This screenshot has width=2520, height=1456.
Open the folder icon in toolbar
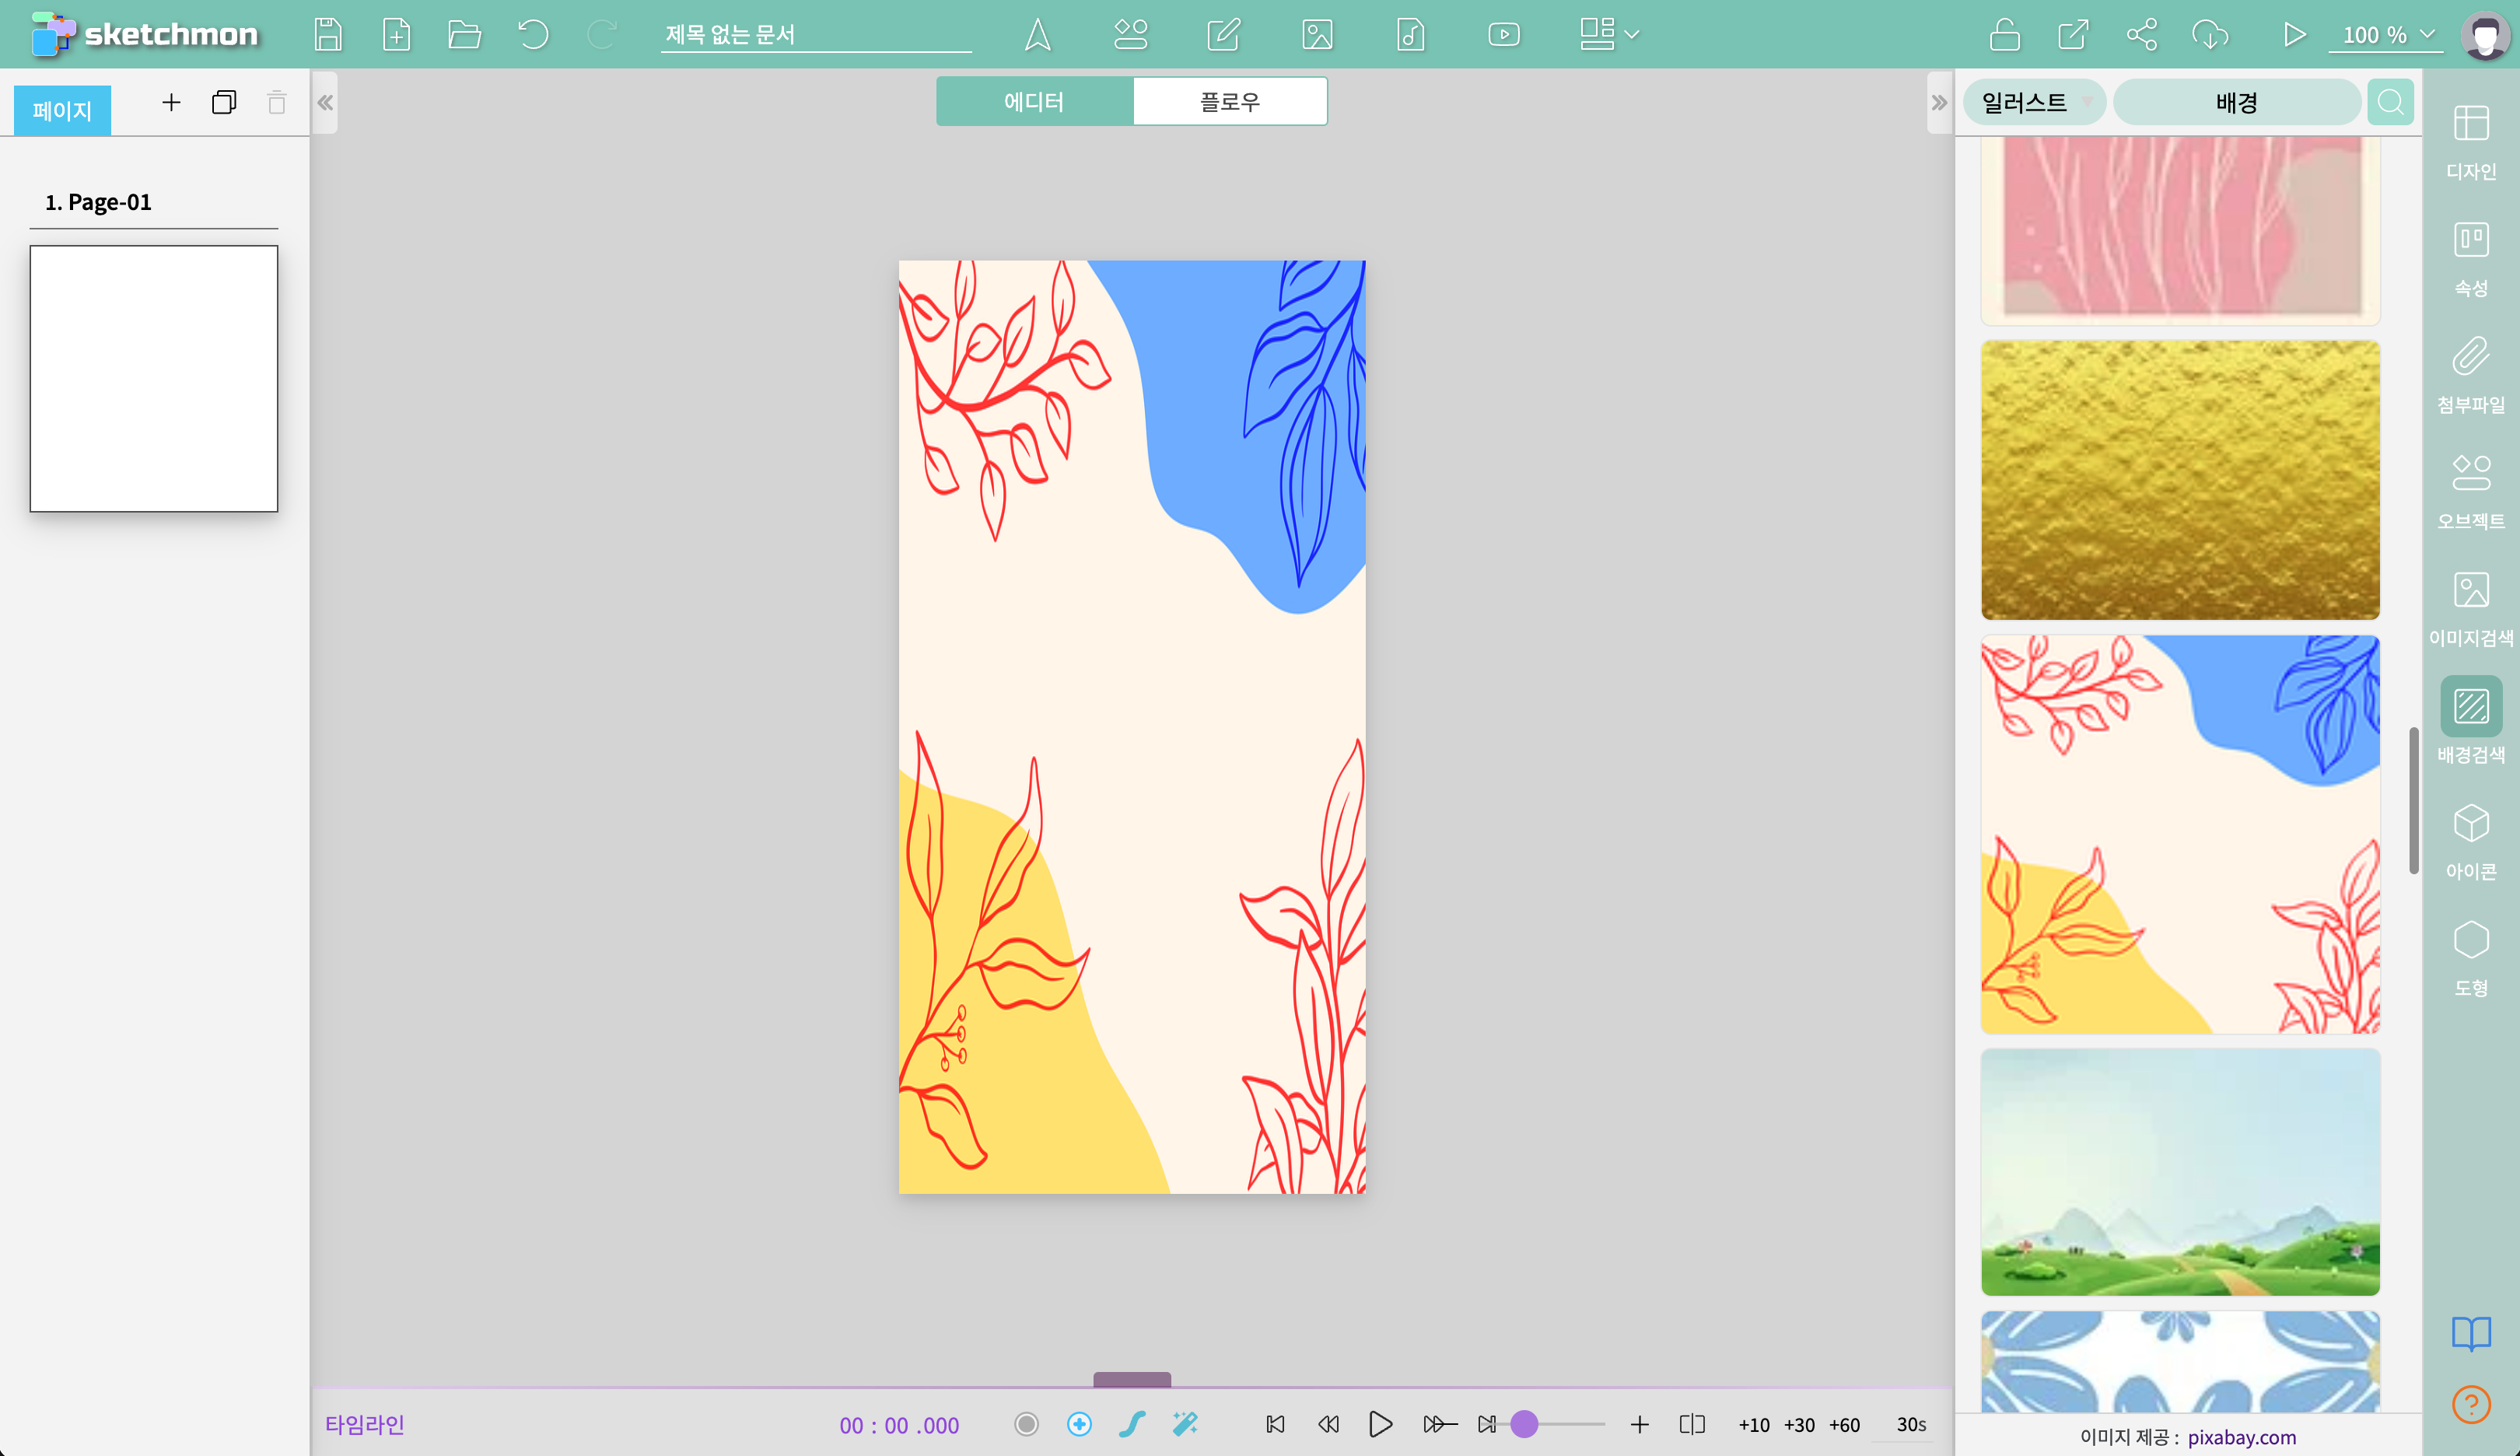tap(464, 34)
